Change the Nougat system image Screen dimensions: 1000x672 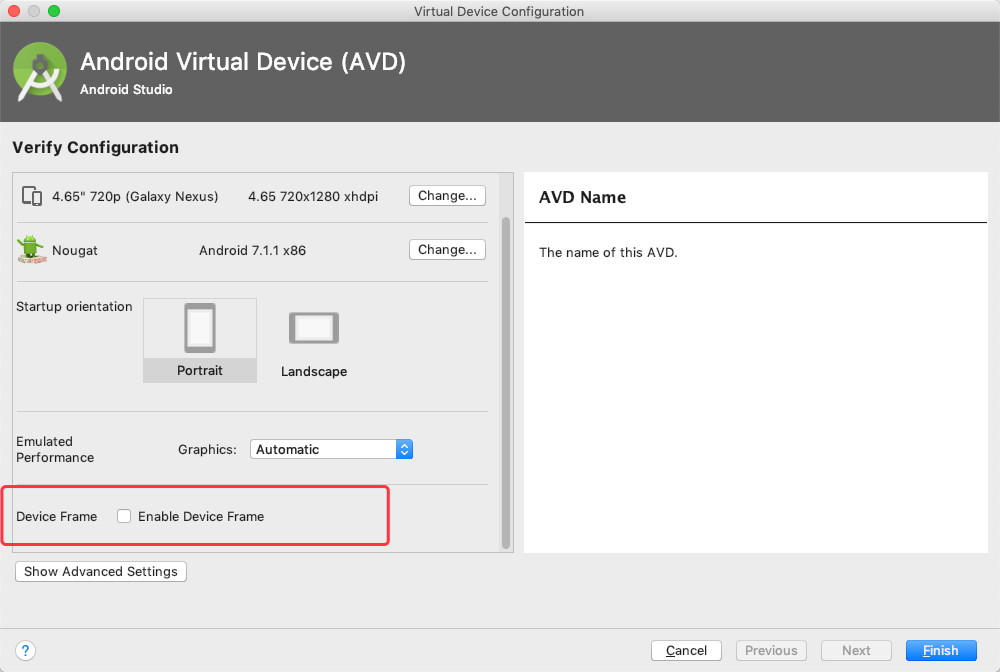[447, 249]
